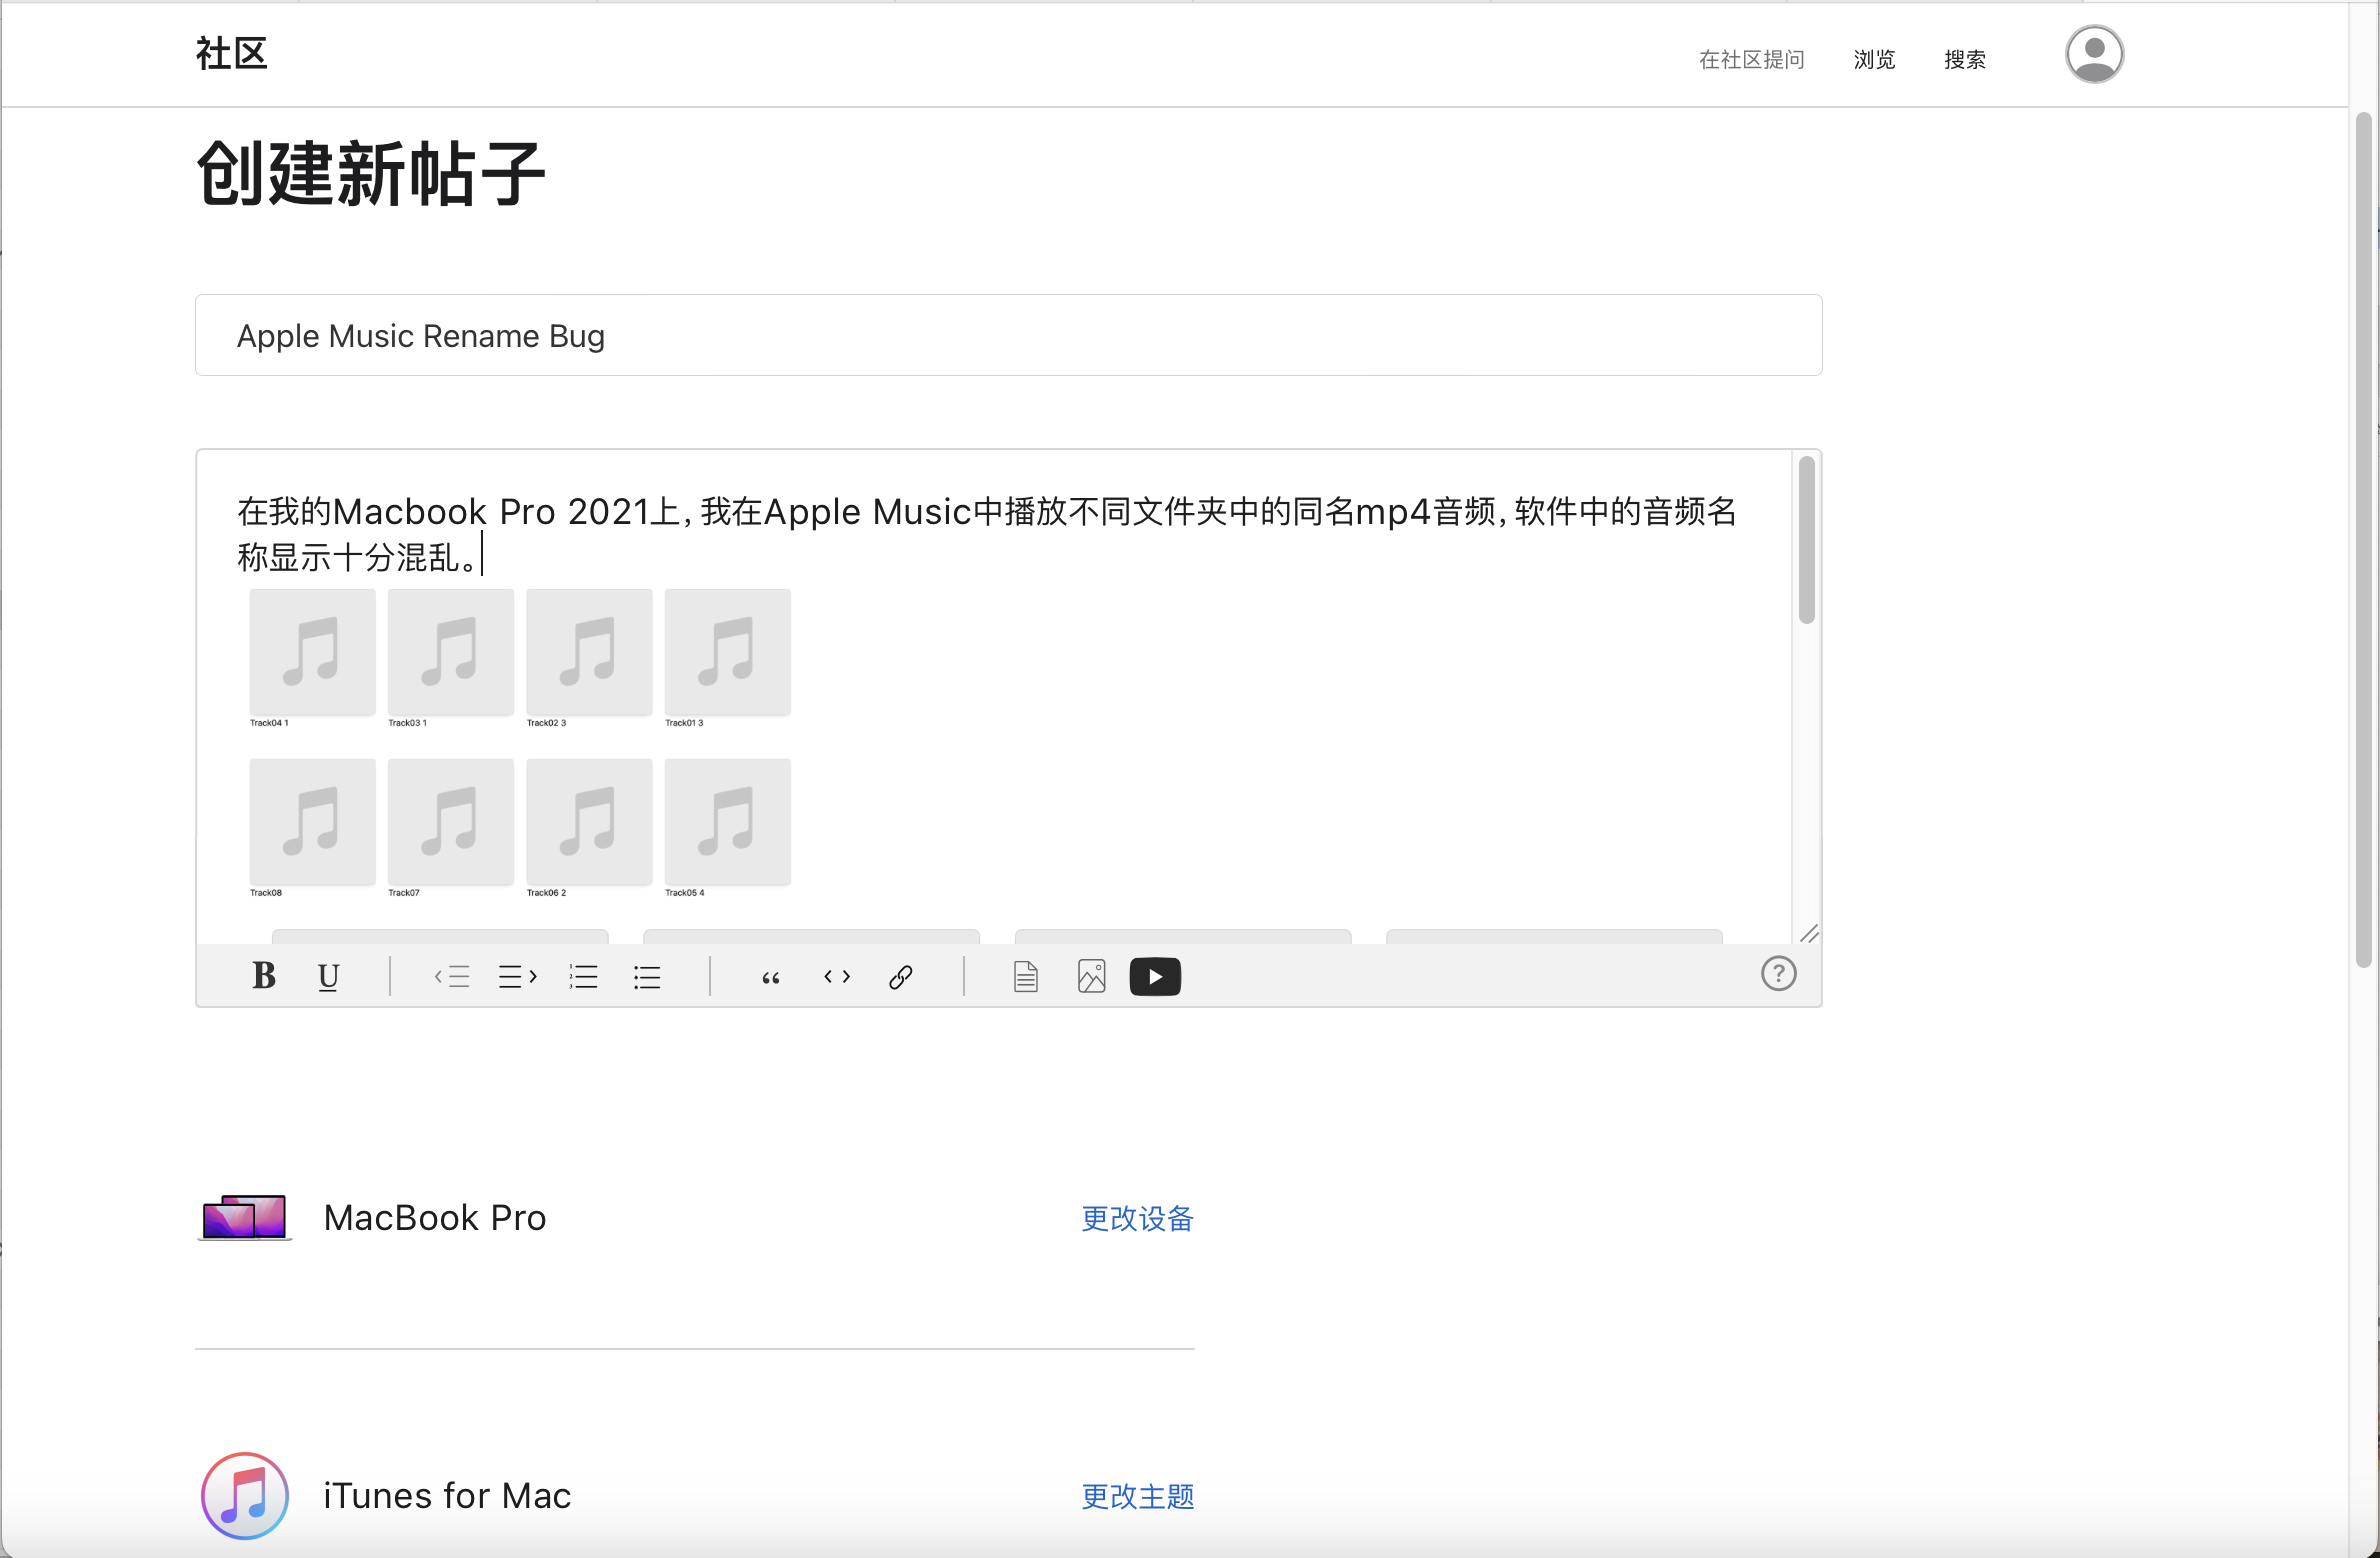Toggle bold formatting in editor toolbar
This screenshot has width=2380, height=1558.
(x=263, y=976)
